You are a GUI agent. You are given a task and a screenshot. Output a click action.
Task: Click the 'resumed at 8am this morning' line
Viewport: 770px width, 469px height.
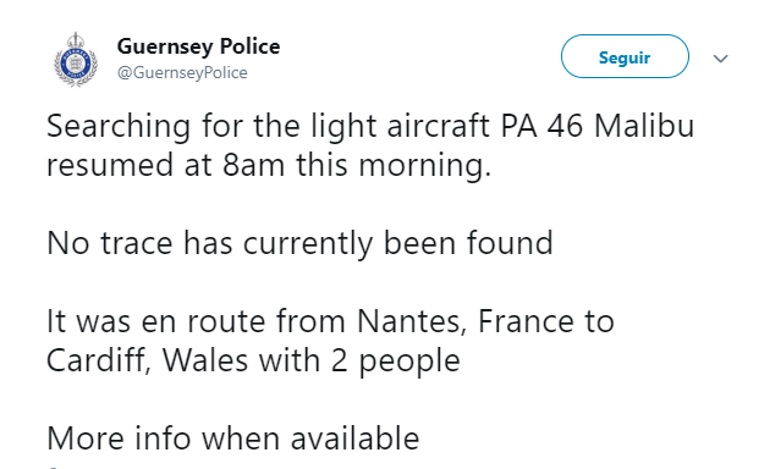269,165
